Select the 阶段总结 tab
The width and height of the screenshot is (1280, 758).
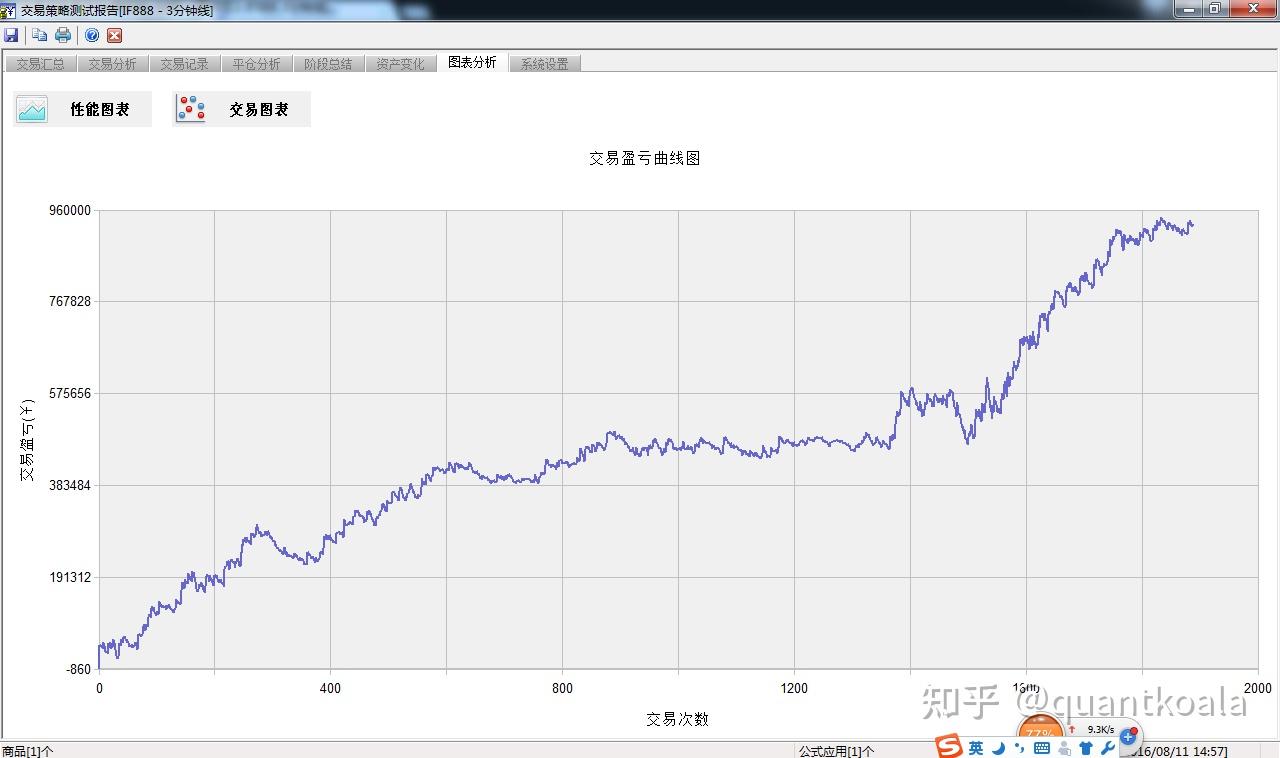coord(328,64)
